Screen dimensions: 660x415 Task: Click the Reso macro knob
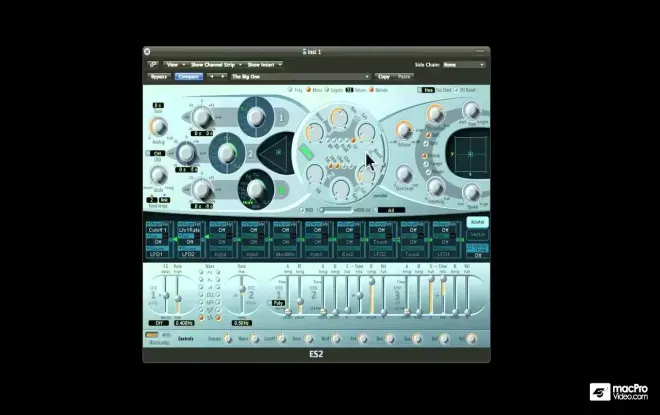click(x=309, y=338)
